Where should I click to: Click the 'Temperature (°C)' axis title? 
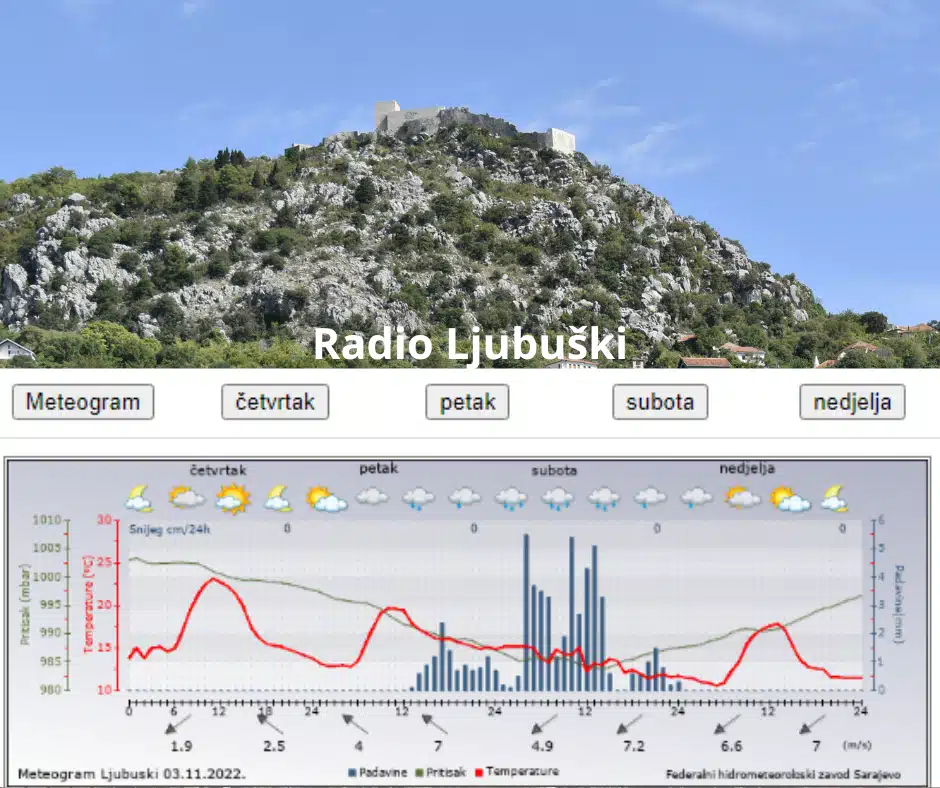point(89,604)
